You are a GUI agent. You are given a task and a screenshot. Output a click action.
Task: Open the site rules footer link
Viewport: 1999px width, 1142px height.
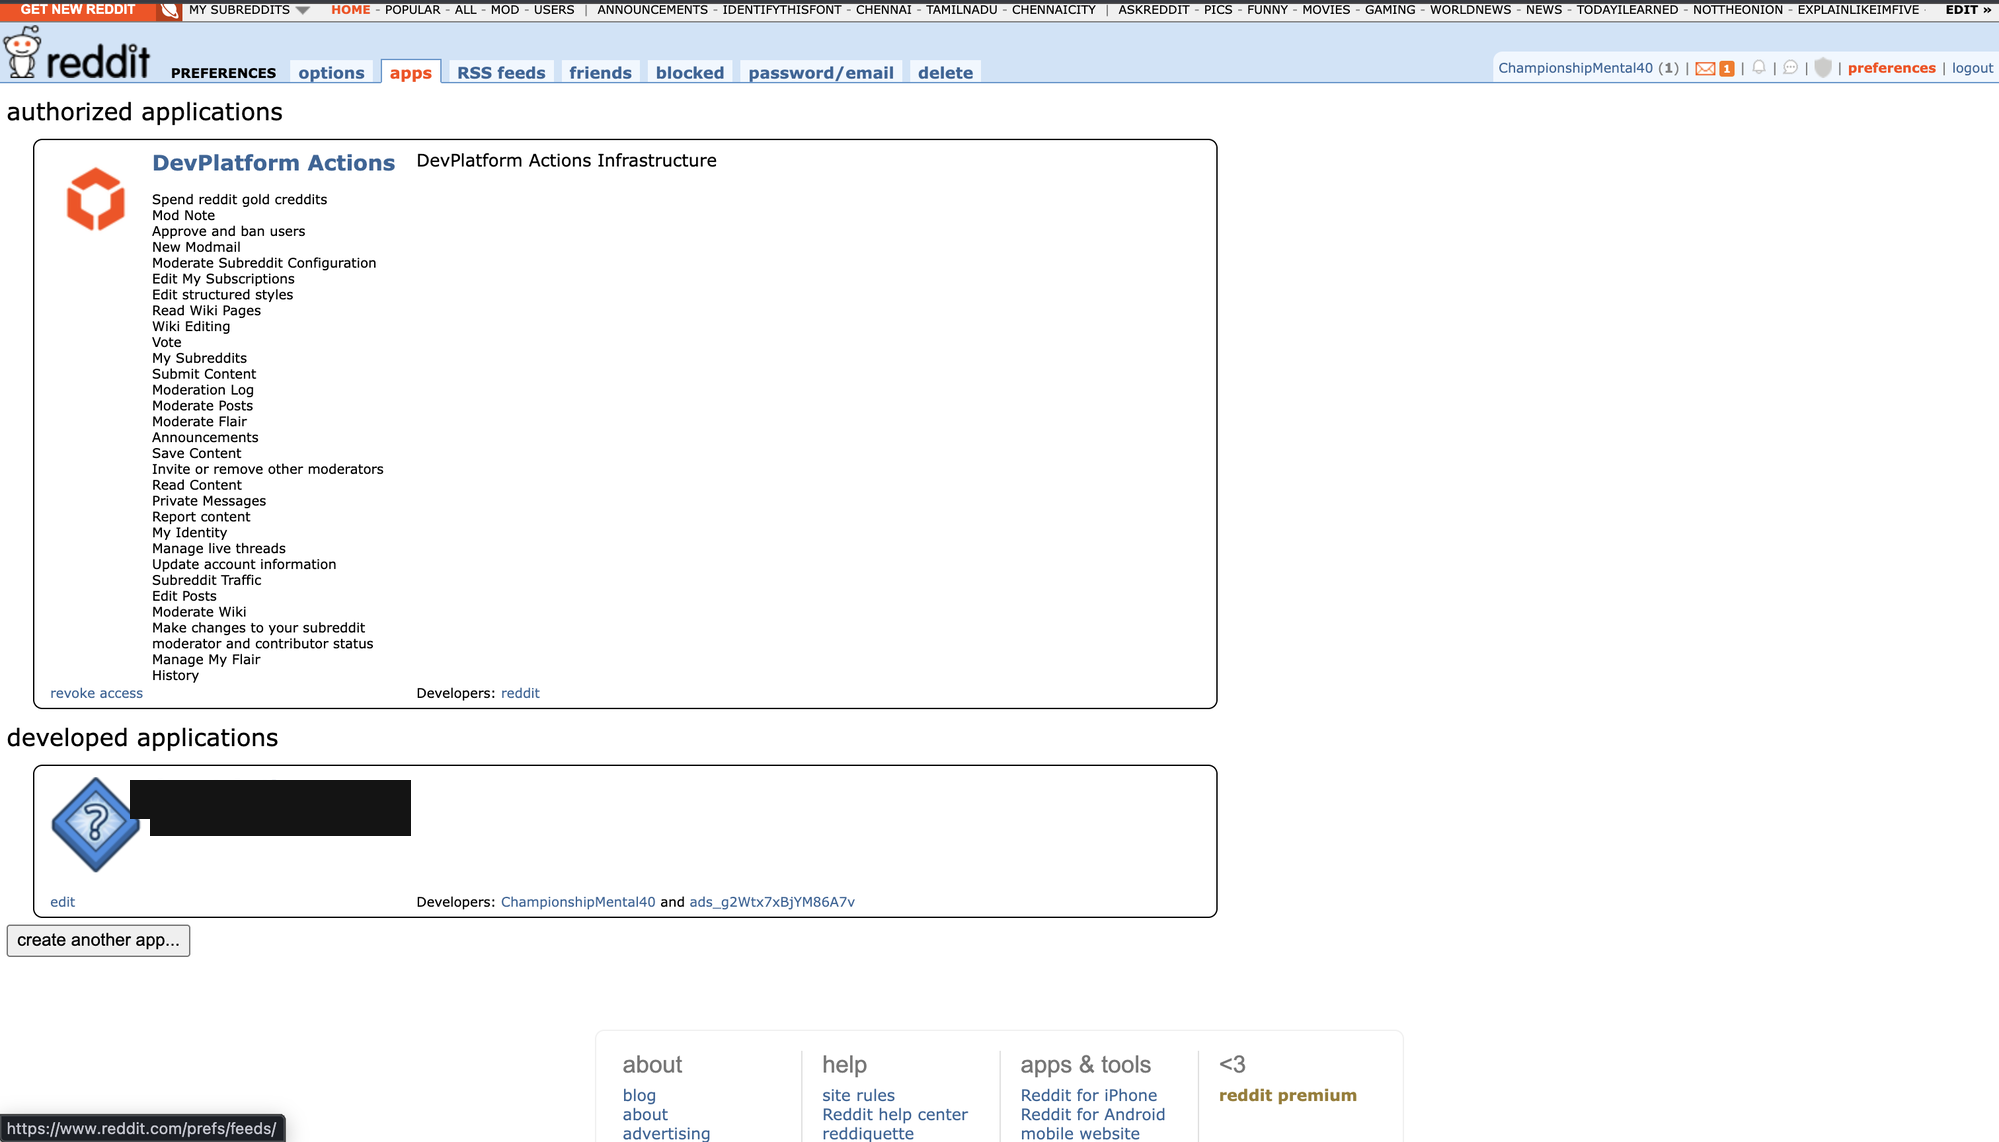(x=858, y=1096)
